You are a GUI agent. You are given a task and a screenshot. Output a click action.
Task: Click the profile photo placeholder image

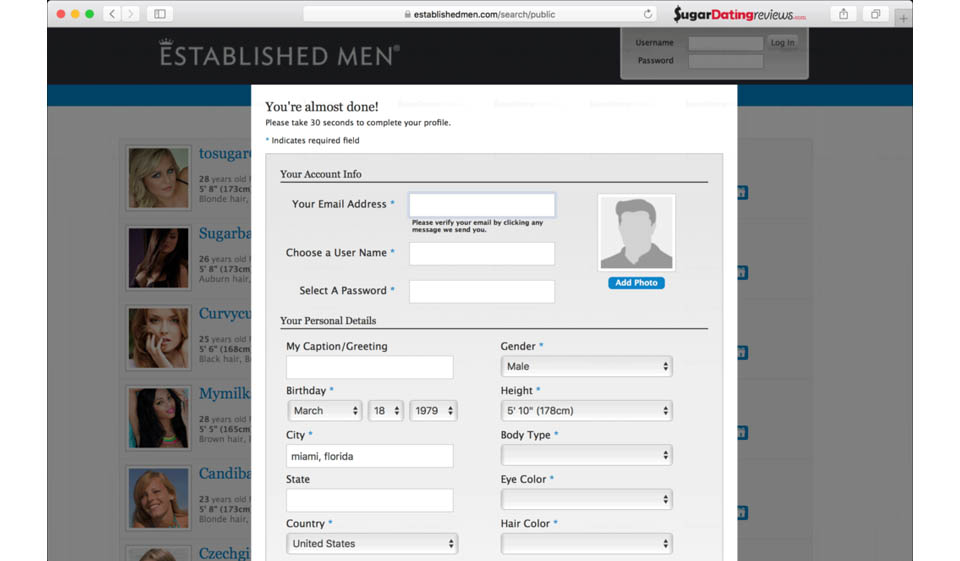[x=636, y=232]
